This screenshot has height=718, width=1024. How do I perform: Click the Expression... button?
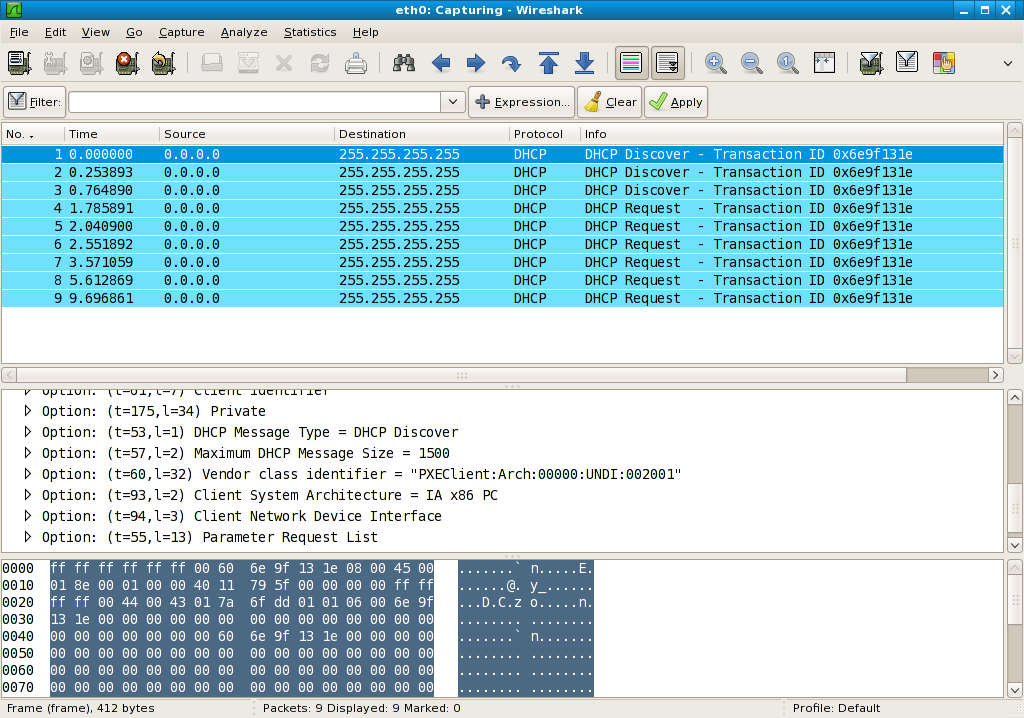click(x=522, y=102)
